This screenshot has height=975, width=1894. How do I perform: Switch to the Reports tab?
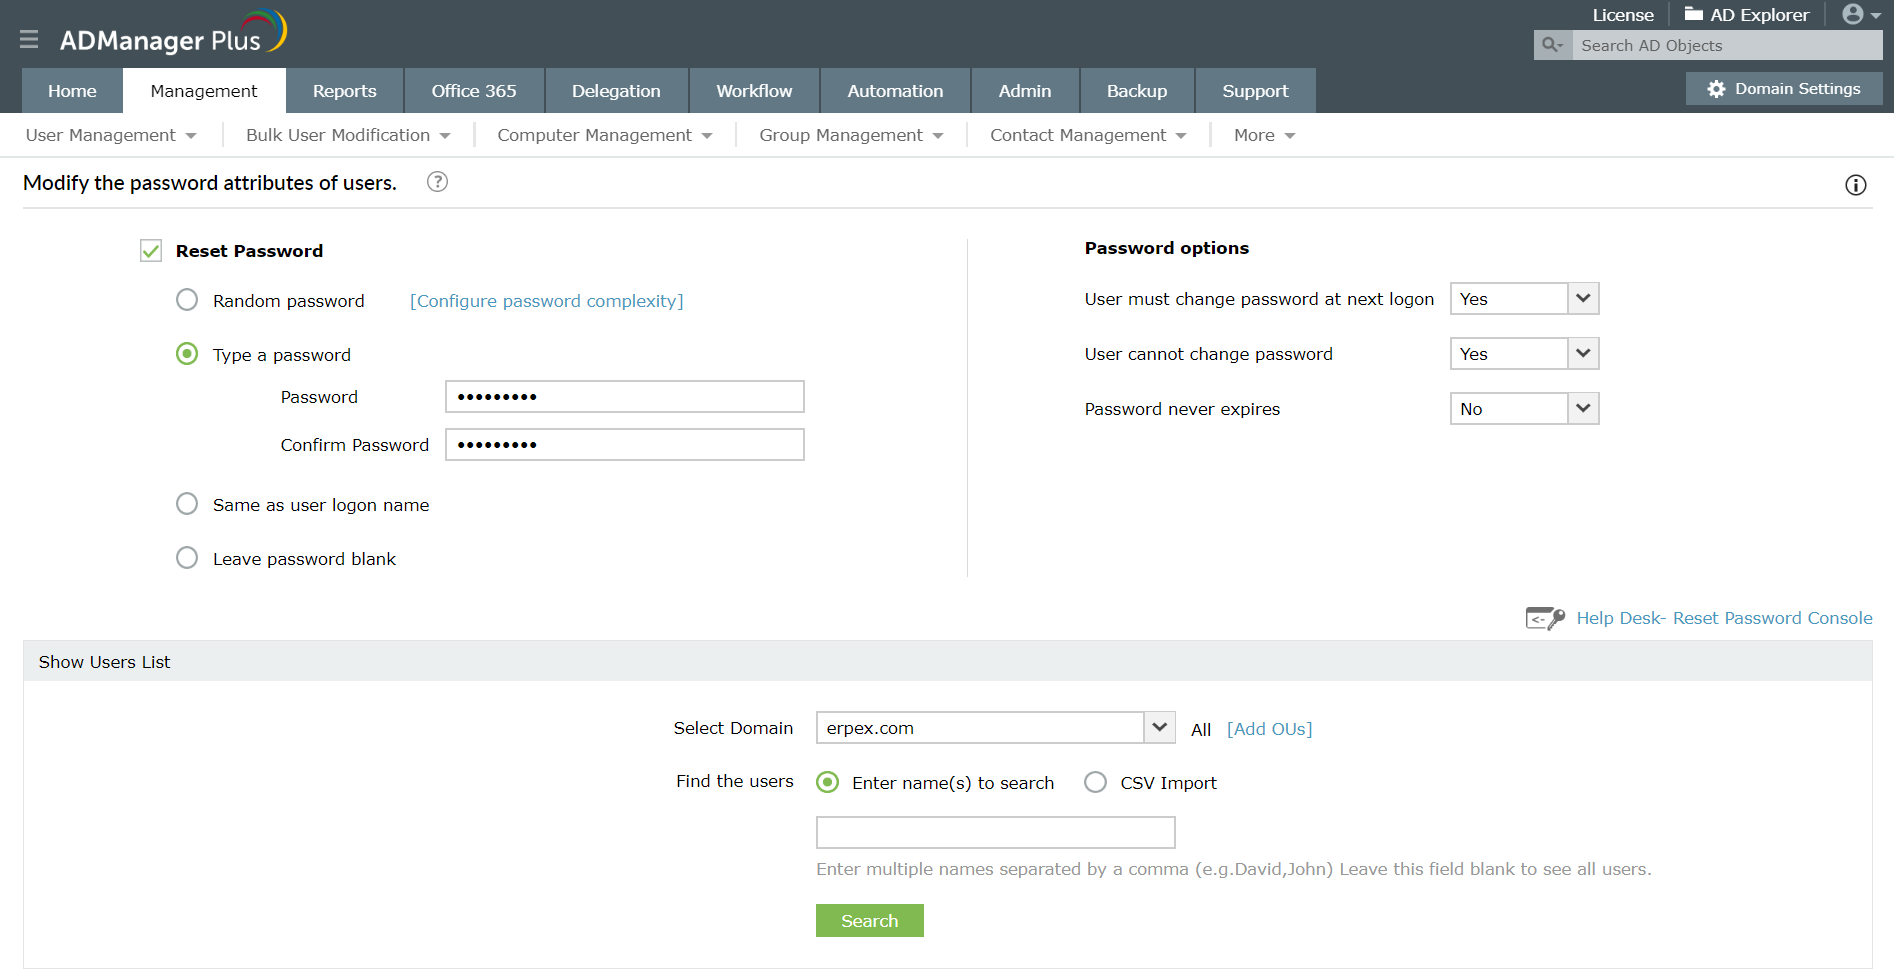(345, 91)
